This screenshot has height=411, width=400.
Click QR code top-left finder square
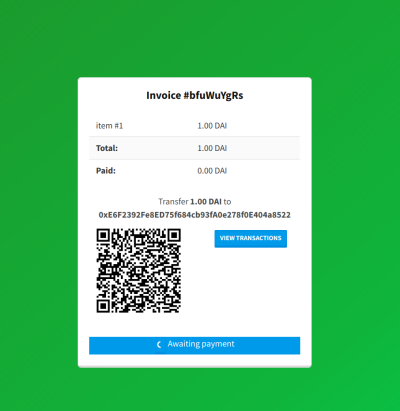click(103, 235)
